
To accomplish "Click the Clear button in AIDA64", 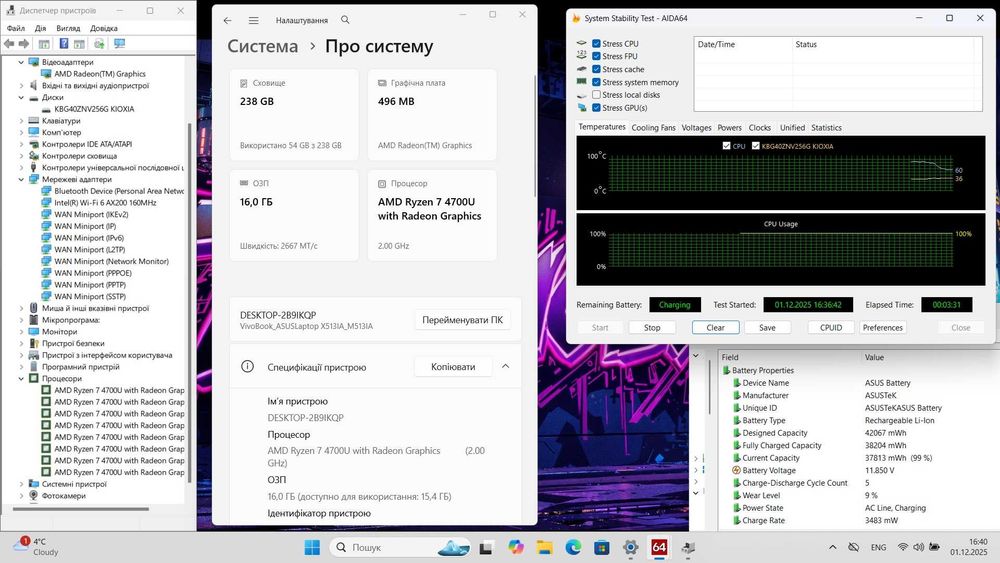I will [x=716, y=328].
